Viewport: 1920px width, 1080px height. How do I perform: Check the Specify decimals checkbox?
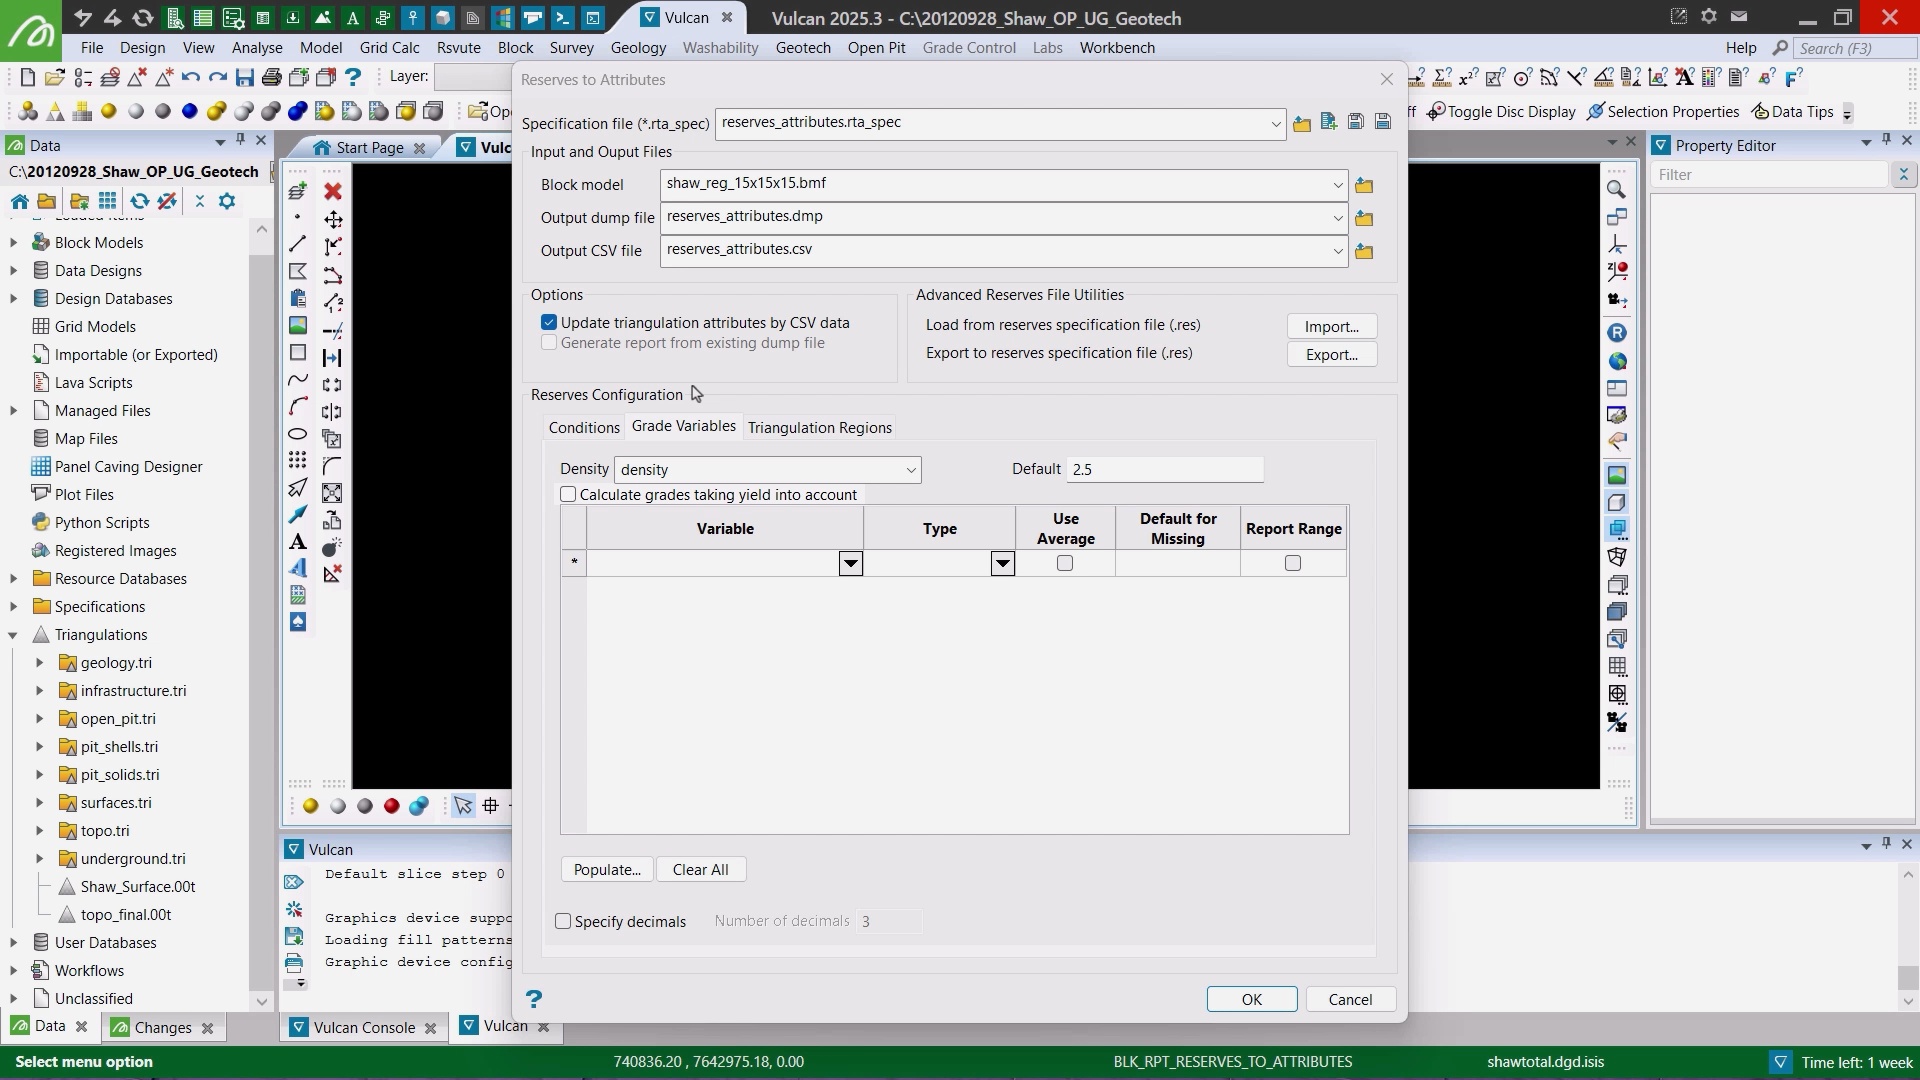(563, 921)
